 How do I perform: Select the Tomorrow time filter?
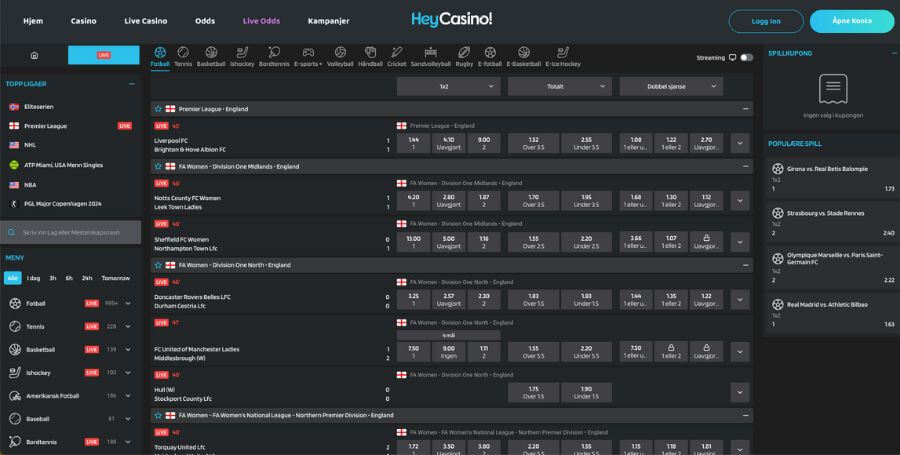[x=115, y=278]
